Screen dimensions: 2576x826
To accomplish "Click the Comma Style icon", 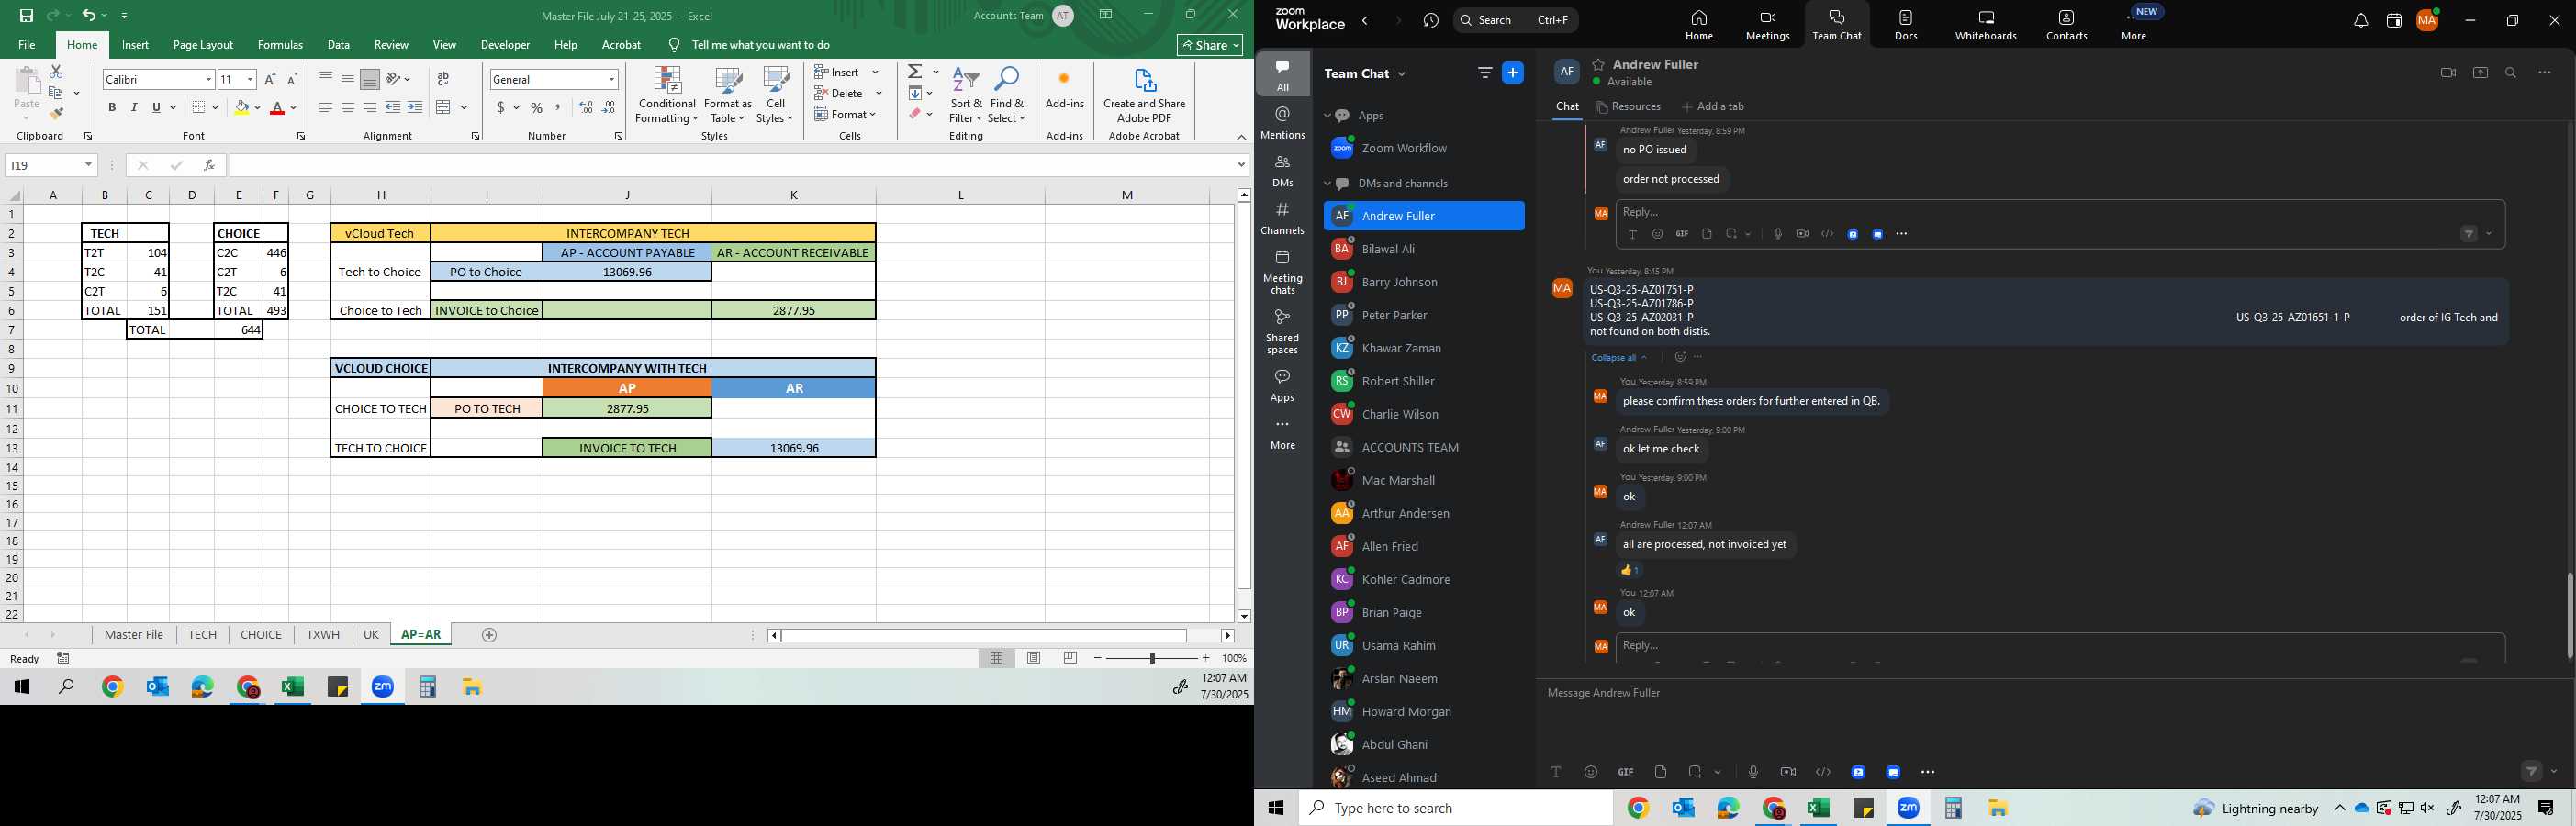I will [558, 108].
